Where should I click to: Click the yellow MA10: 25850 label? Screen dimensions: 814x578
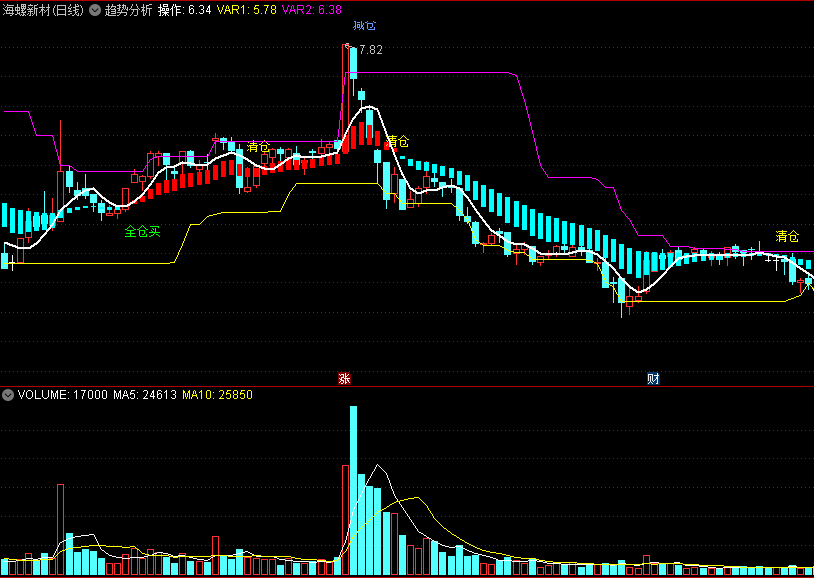pyautogui.click(x=218, y=395)
